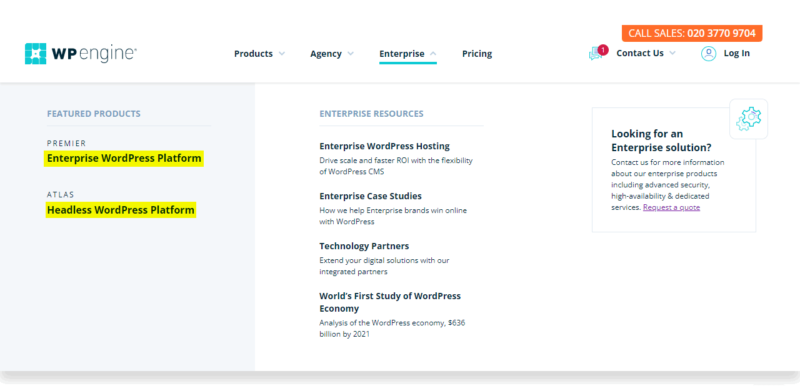Click the ATLAS label
This screenshot has height=386, width=800.
click(x=61, y=195)
